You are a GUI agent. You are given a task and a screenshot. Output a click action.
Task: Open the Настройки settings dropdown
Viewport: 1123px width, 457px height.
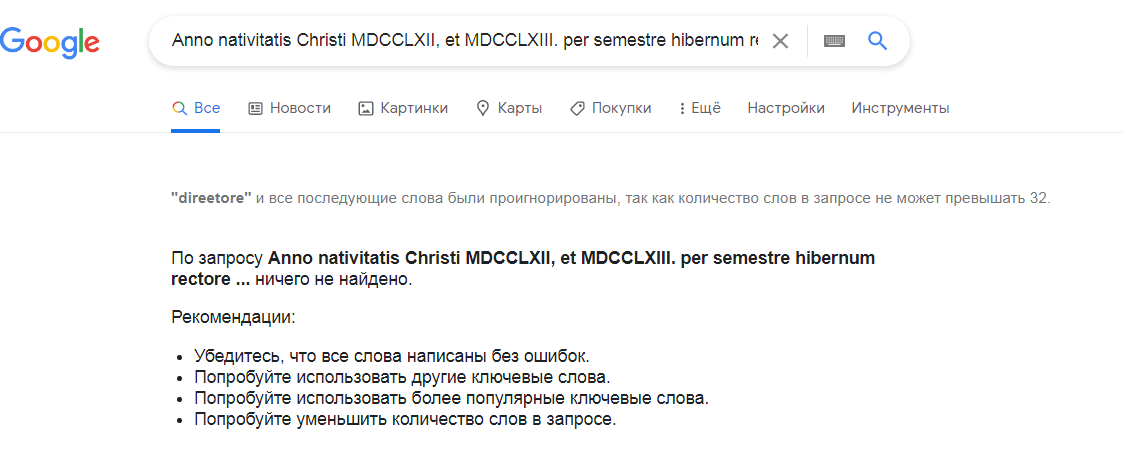pyautogui.click(x=785, y=108)
